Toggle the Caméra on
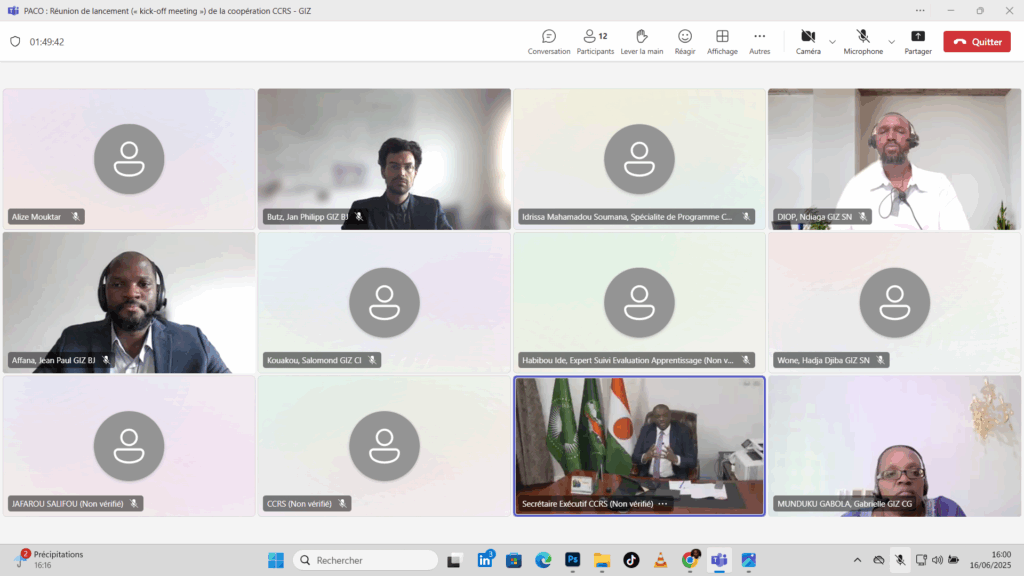The width and height of the screenshot is (1024, 576). (x=808, y=42)
